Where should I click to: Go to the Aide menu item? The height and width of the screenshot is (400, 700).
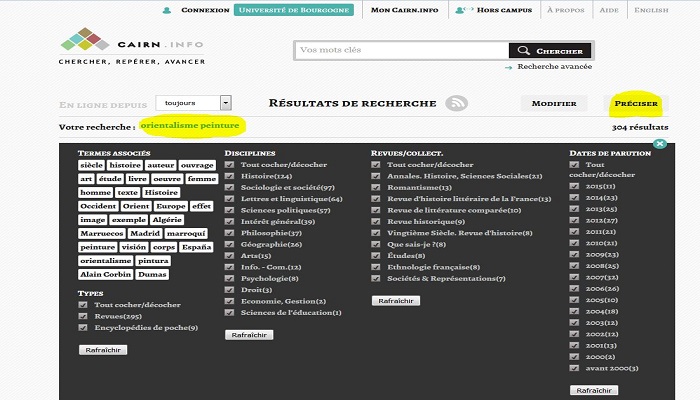click(x=636, y=10)
